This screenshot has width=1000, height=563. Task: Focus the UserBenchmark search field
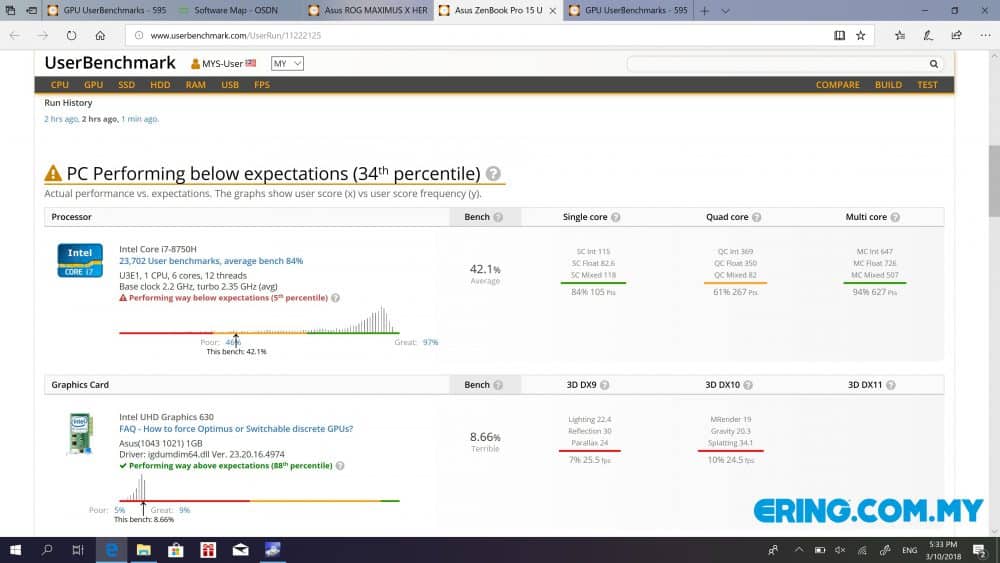778,64
